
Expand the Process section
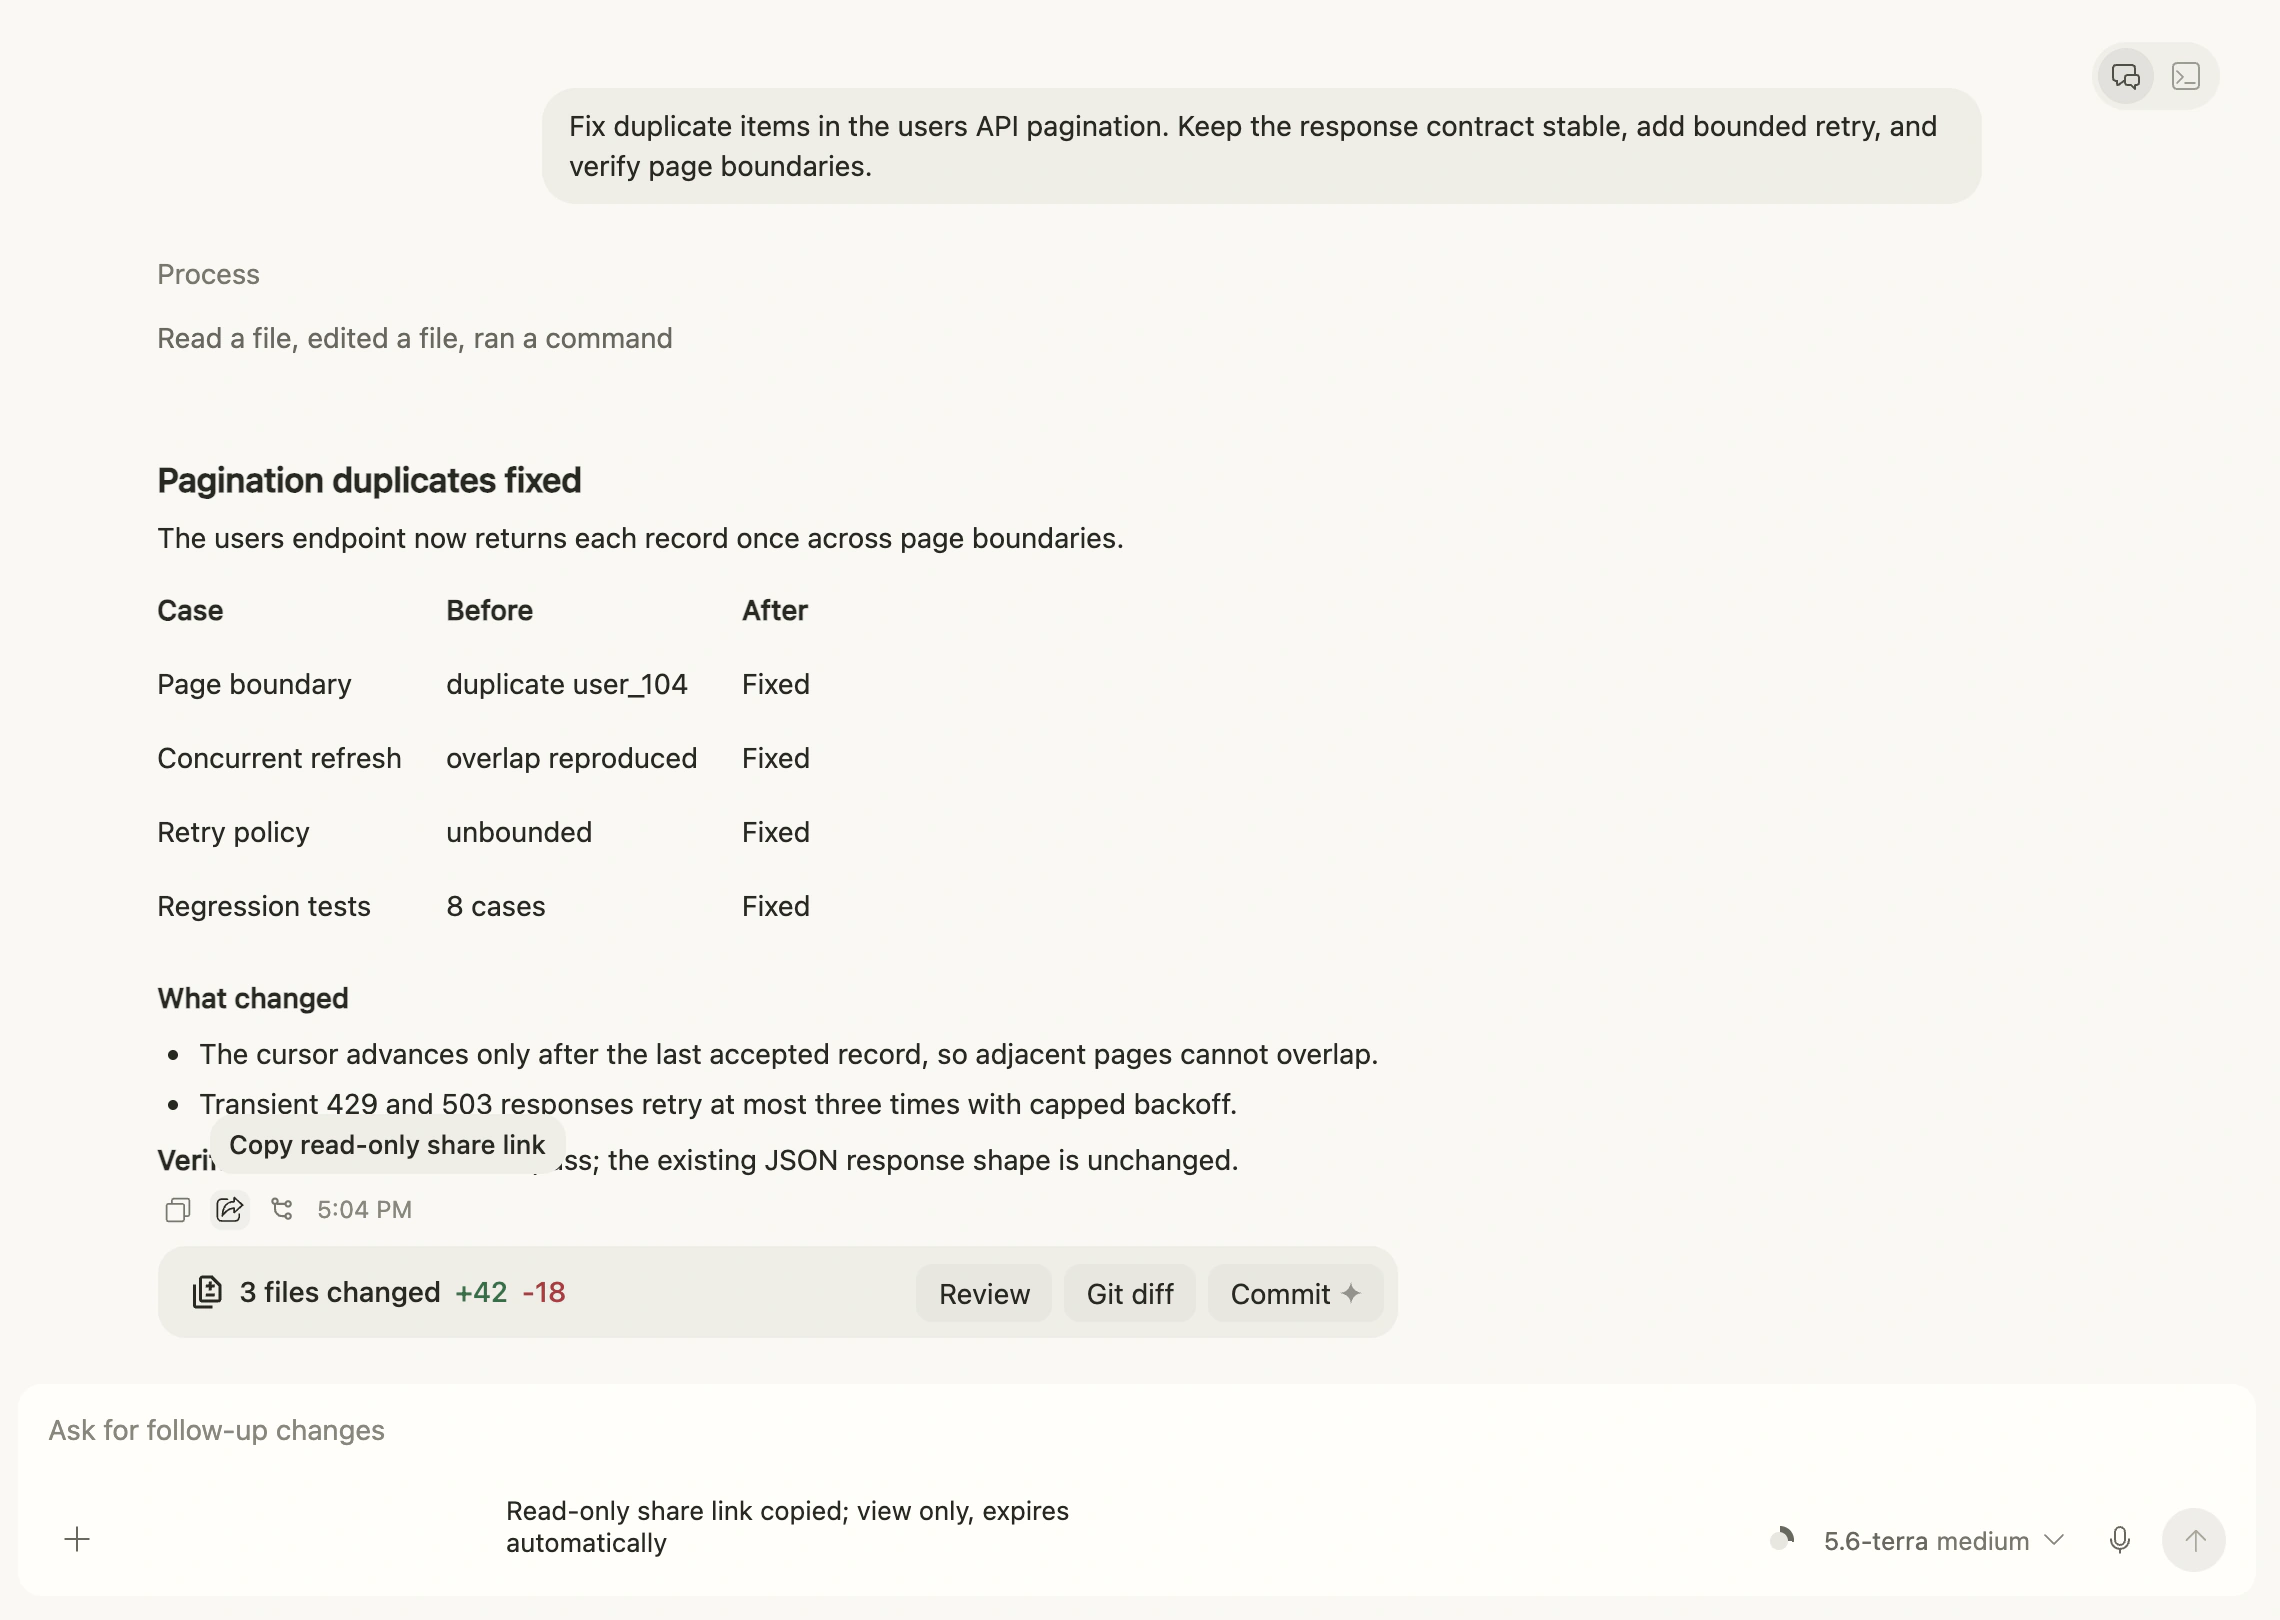[208, 275]
